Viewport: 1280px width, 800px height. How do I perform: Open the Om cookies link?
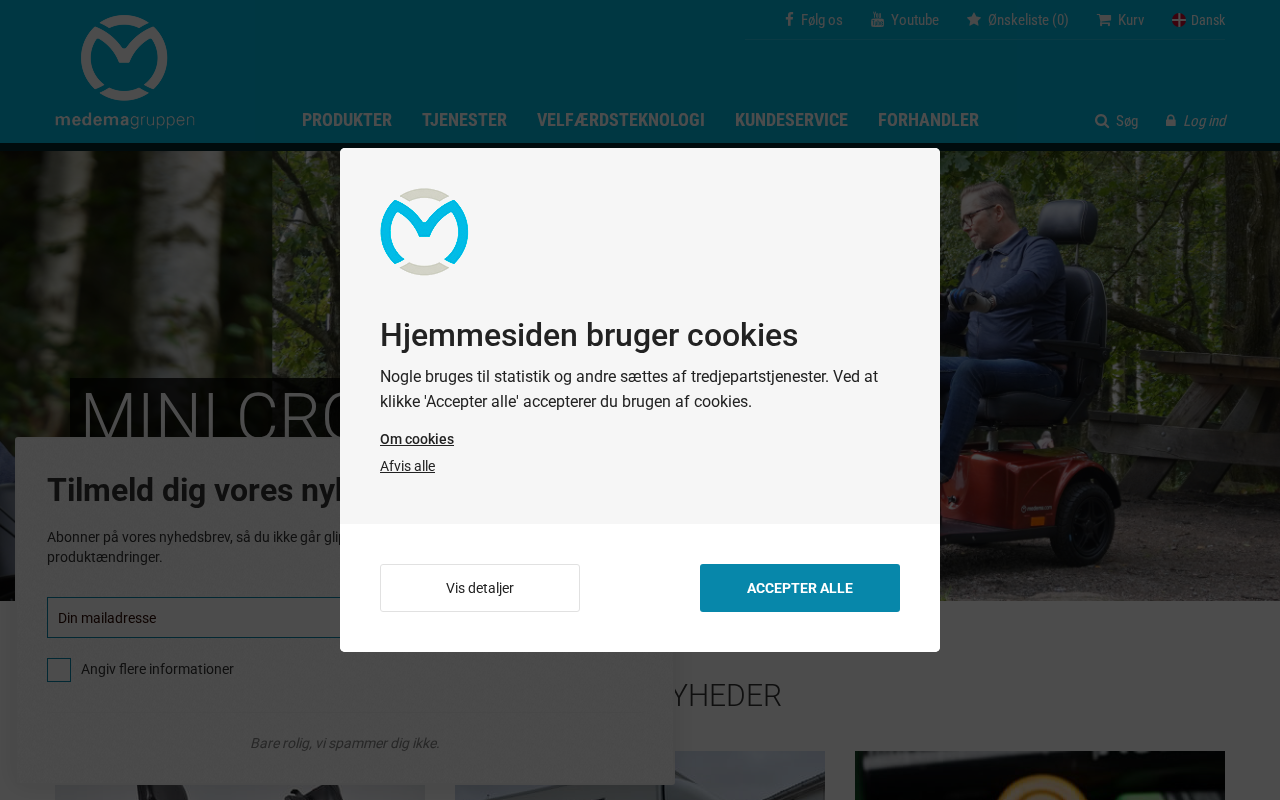pos(417,439)
